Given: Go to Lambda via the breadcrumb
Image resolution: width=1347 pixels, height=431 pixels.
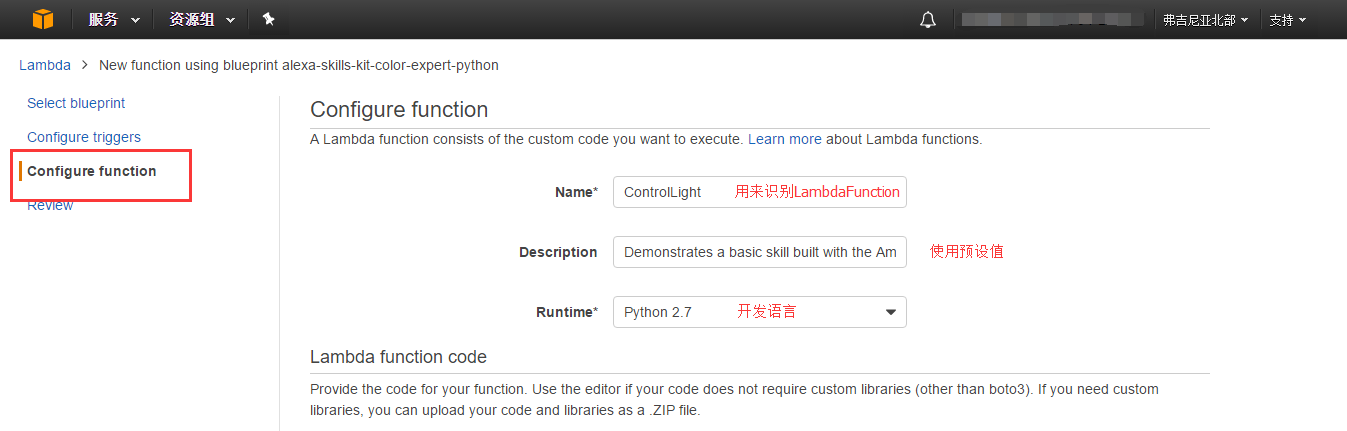Looking at the screenshot, I should pos(45,65).
